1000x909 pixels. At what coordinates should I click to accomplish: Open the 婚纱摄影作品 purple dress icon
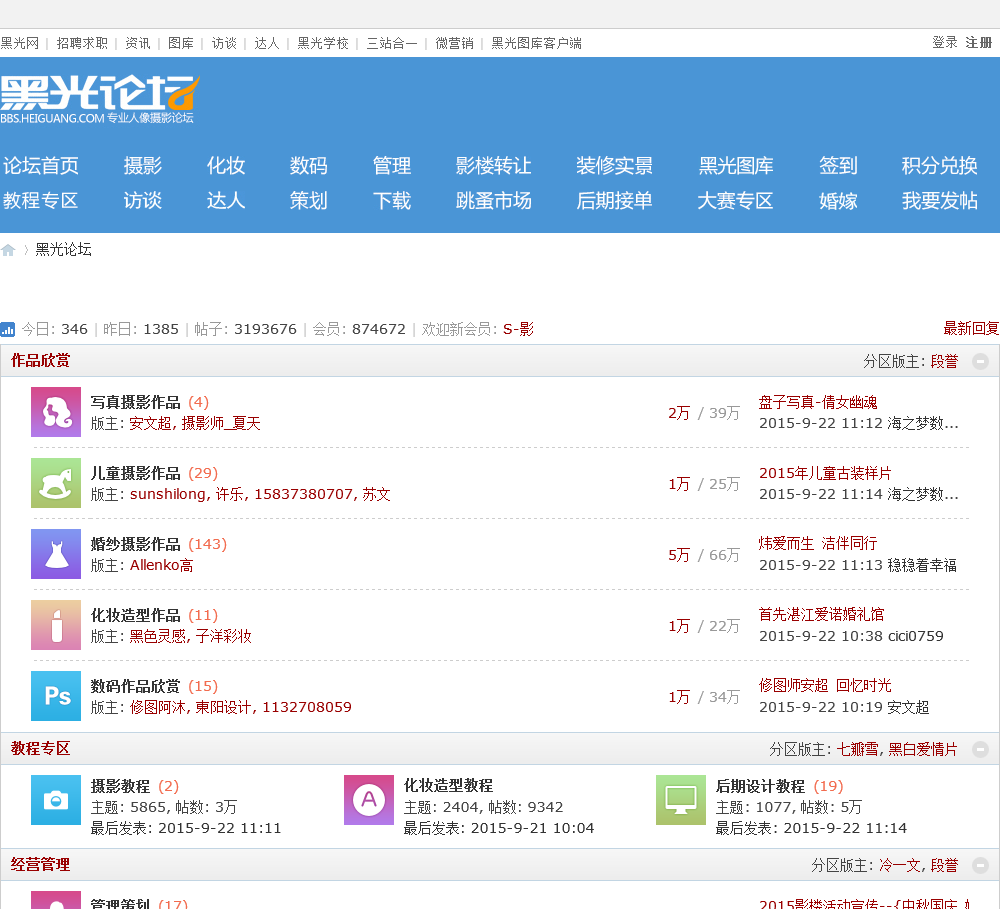(56, 554)
